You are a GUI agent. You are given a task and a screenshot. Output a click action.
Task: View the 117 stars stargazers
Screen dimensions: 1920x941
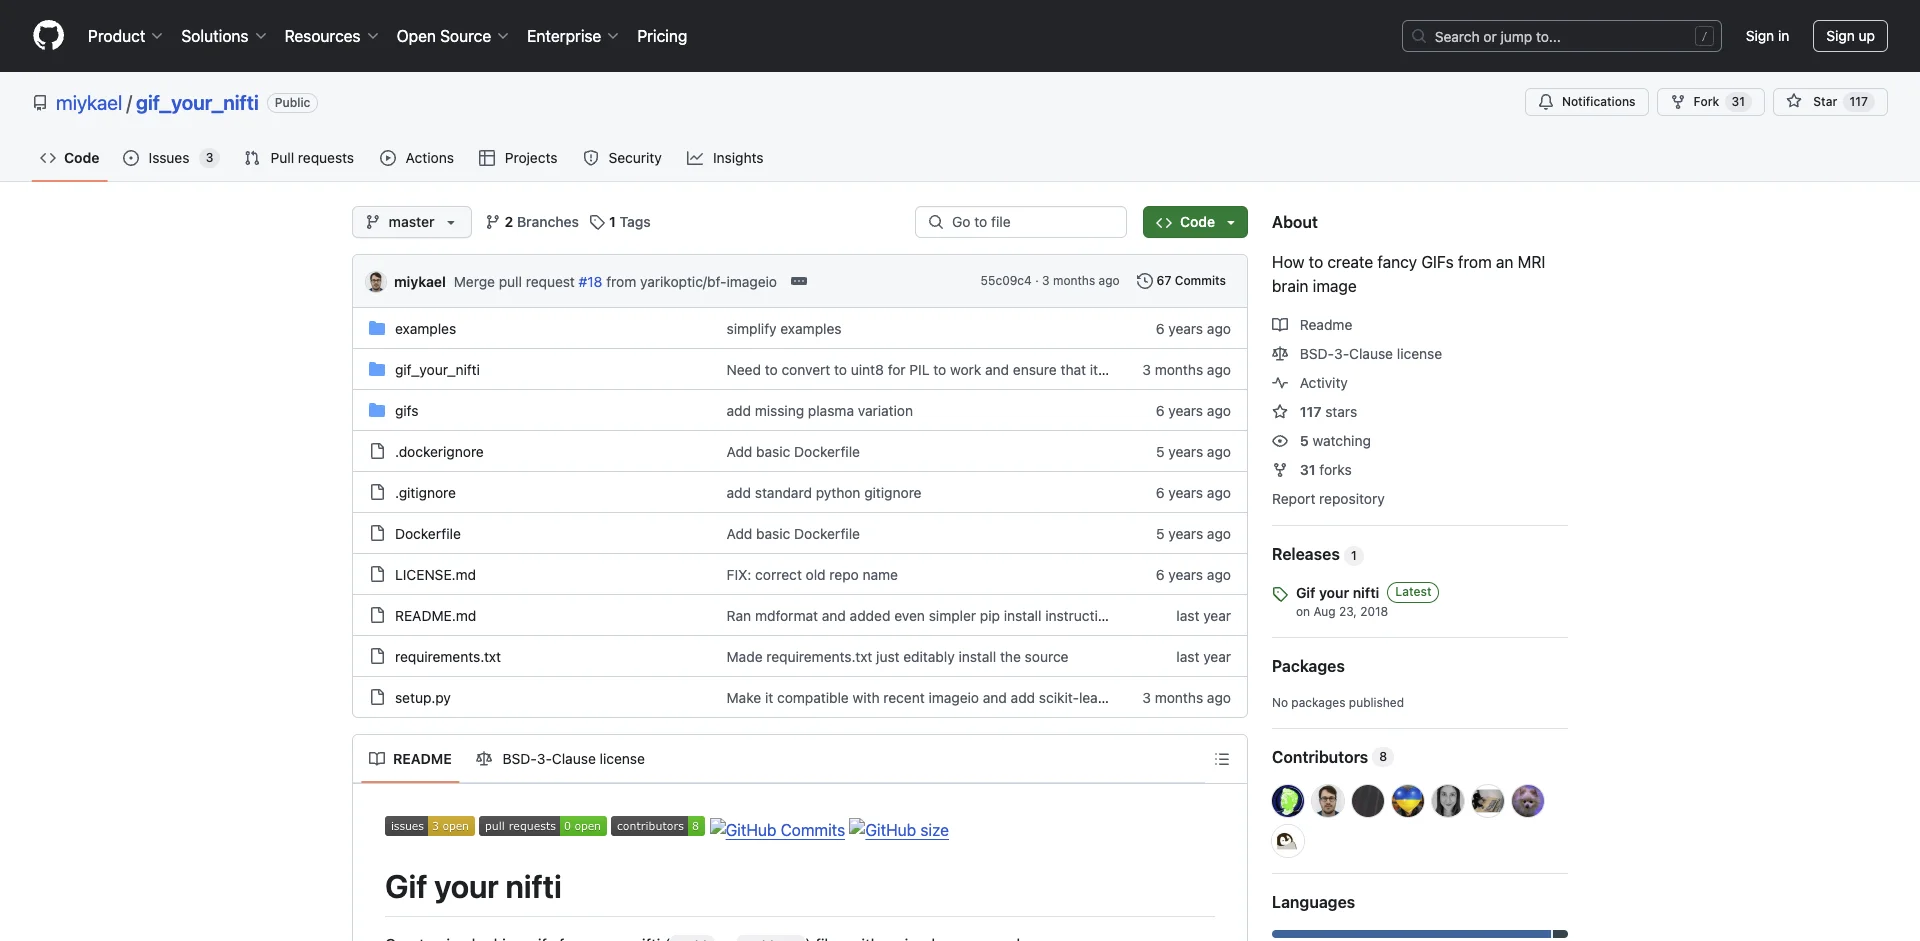(1315, 412)
